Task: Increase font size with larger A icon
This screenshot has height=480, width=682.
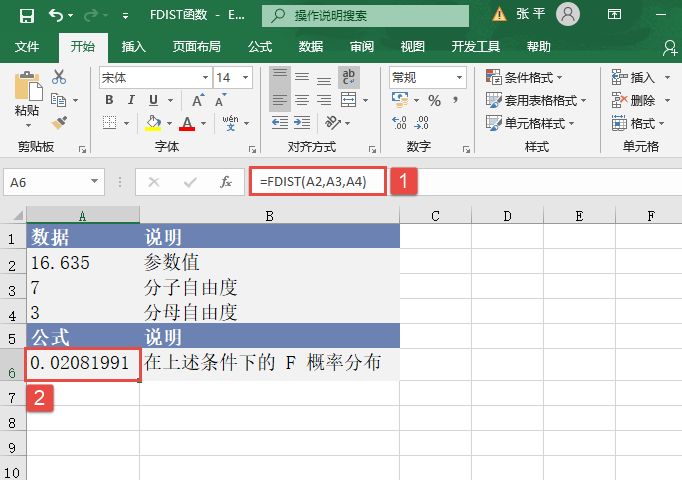Action: [x=198, y=101]
